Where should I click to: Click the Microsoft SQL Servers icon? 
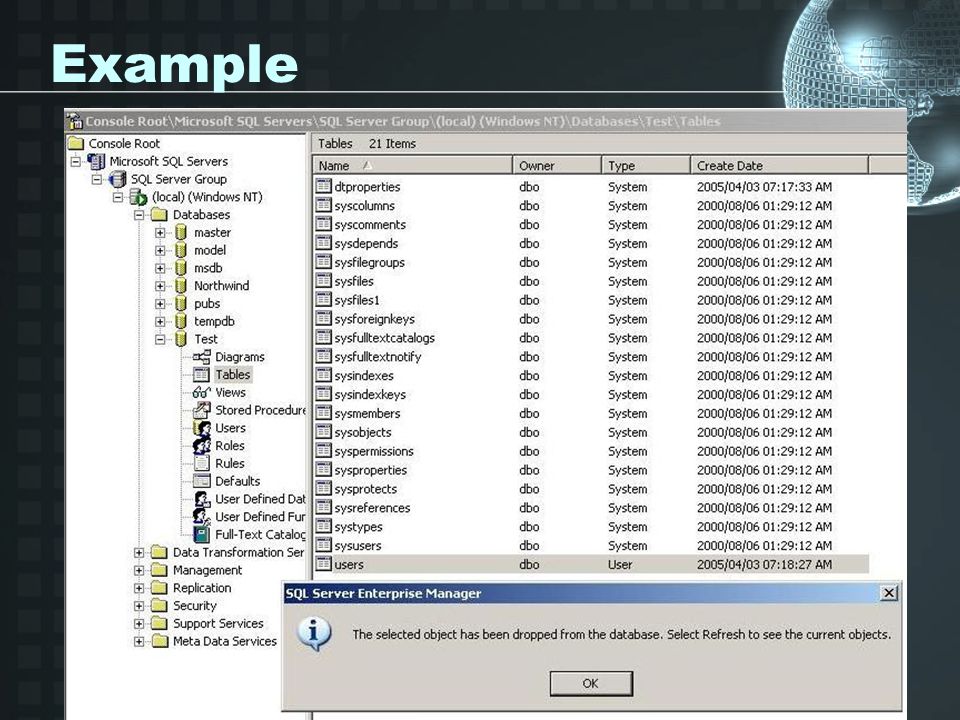point(96,162)
